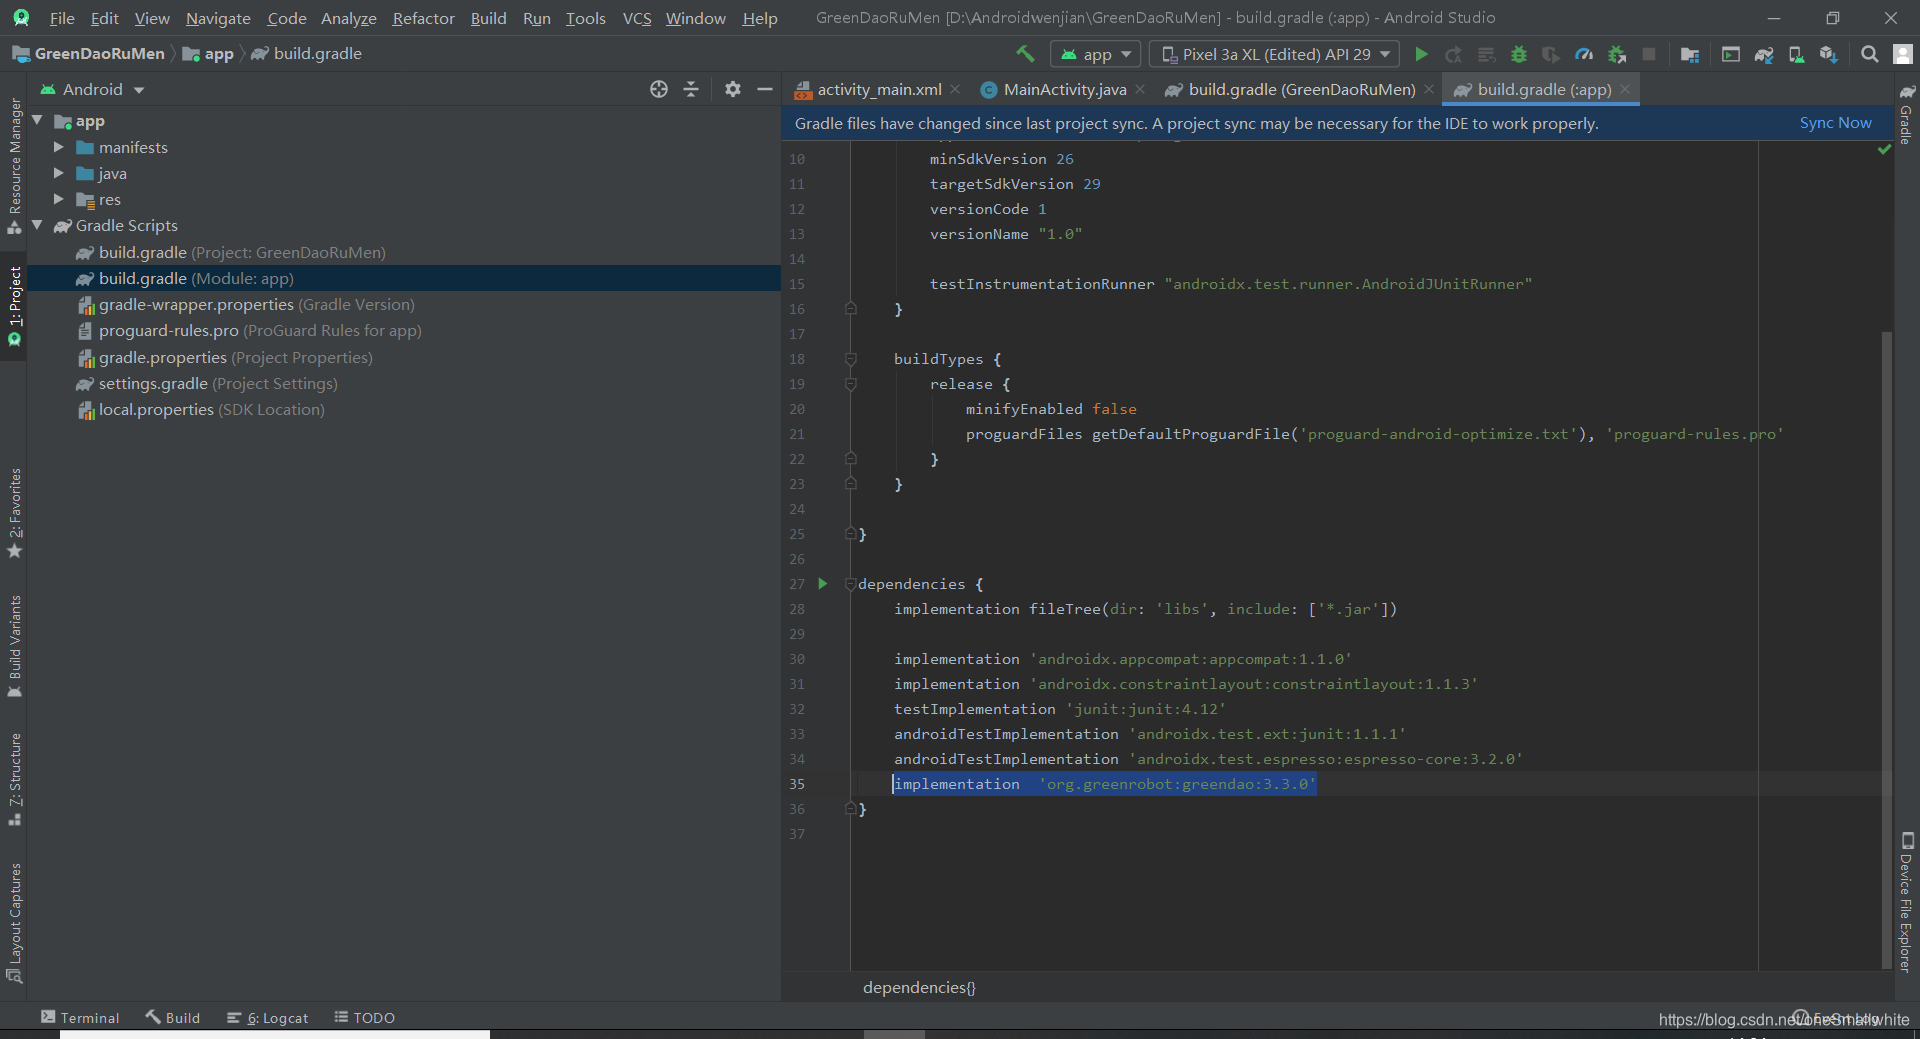Viewport: 1920px width, 1039px height.
Task: Expand the manifests folder
Action: click(x=58, y=147)
